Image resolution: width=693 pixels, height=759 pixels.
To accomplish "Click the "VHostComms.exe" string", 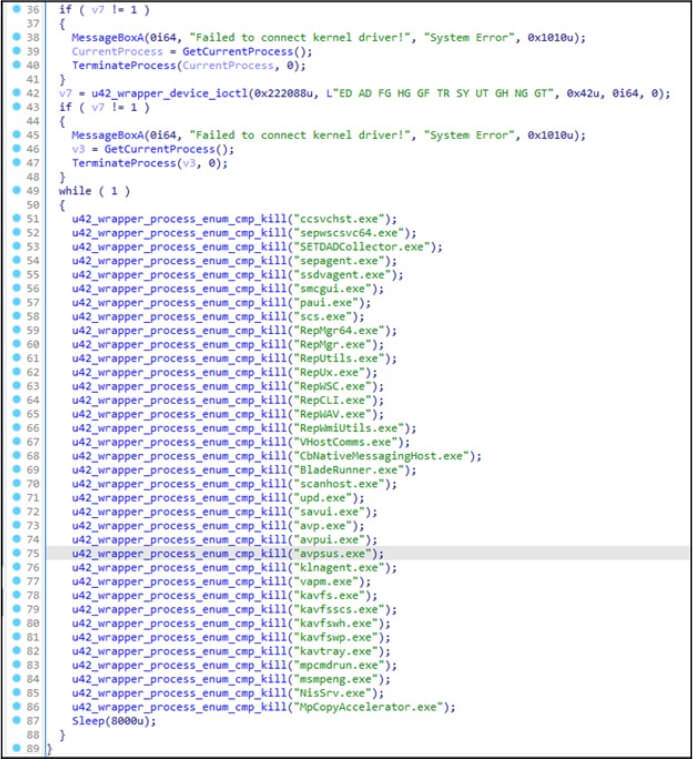I will tap(345, 442).
